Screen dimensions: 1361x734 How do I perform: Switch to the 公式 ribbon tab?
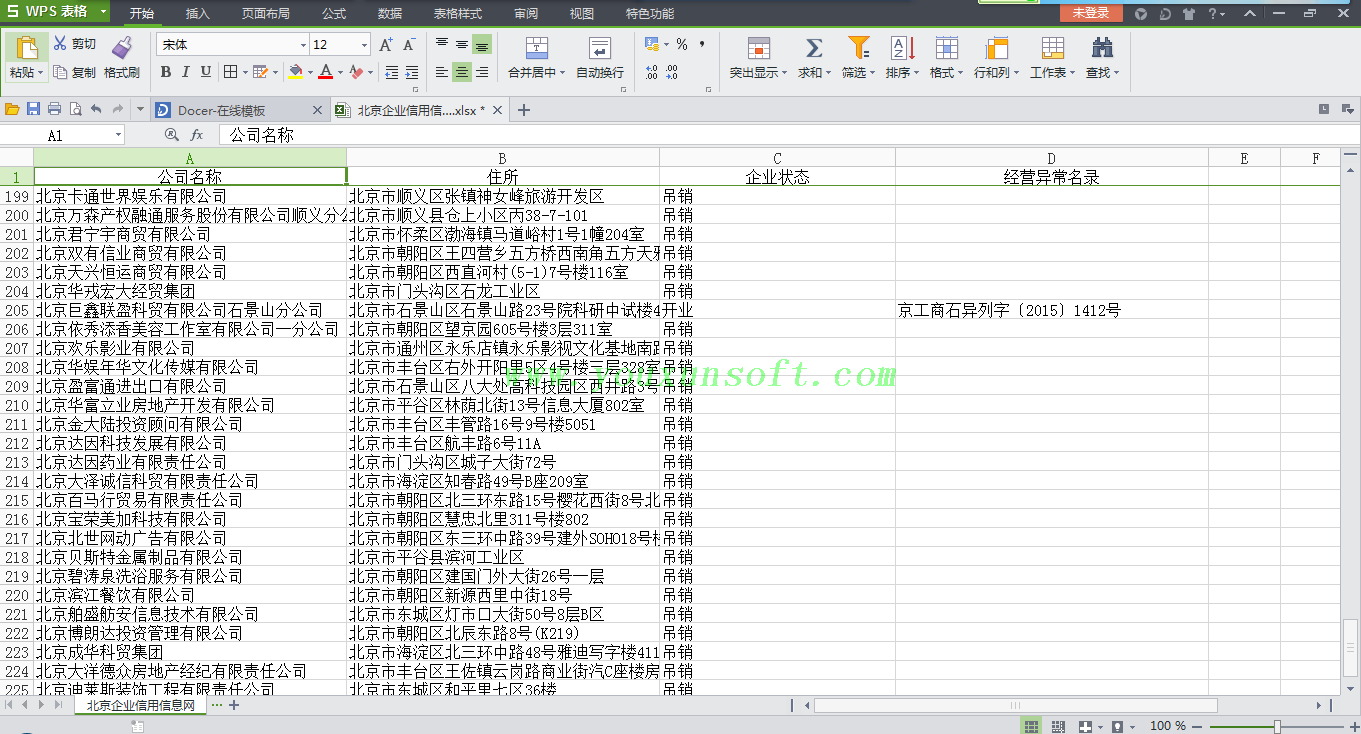coord(334,13)
